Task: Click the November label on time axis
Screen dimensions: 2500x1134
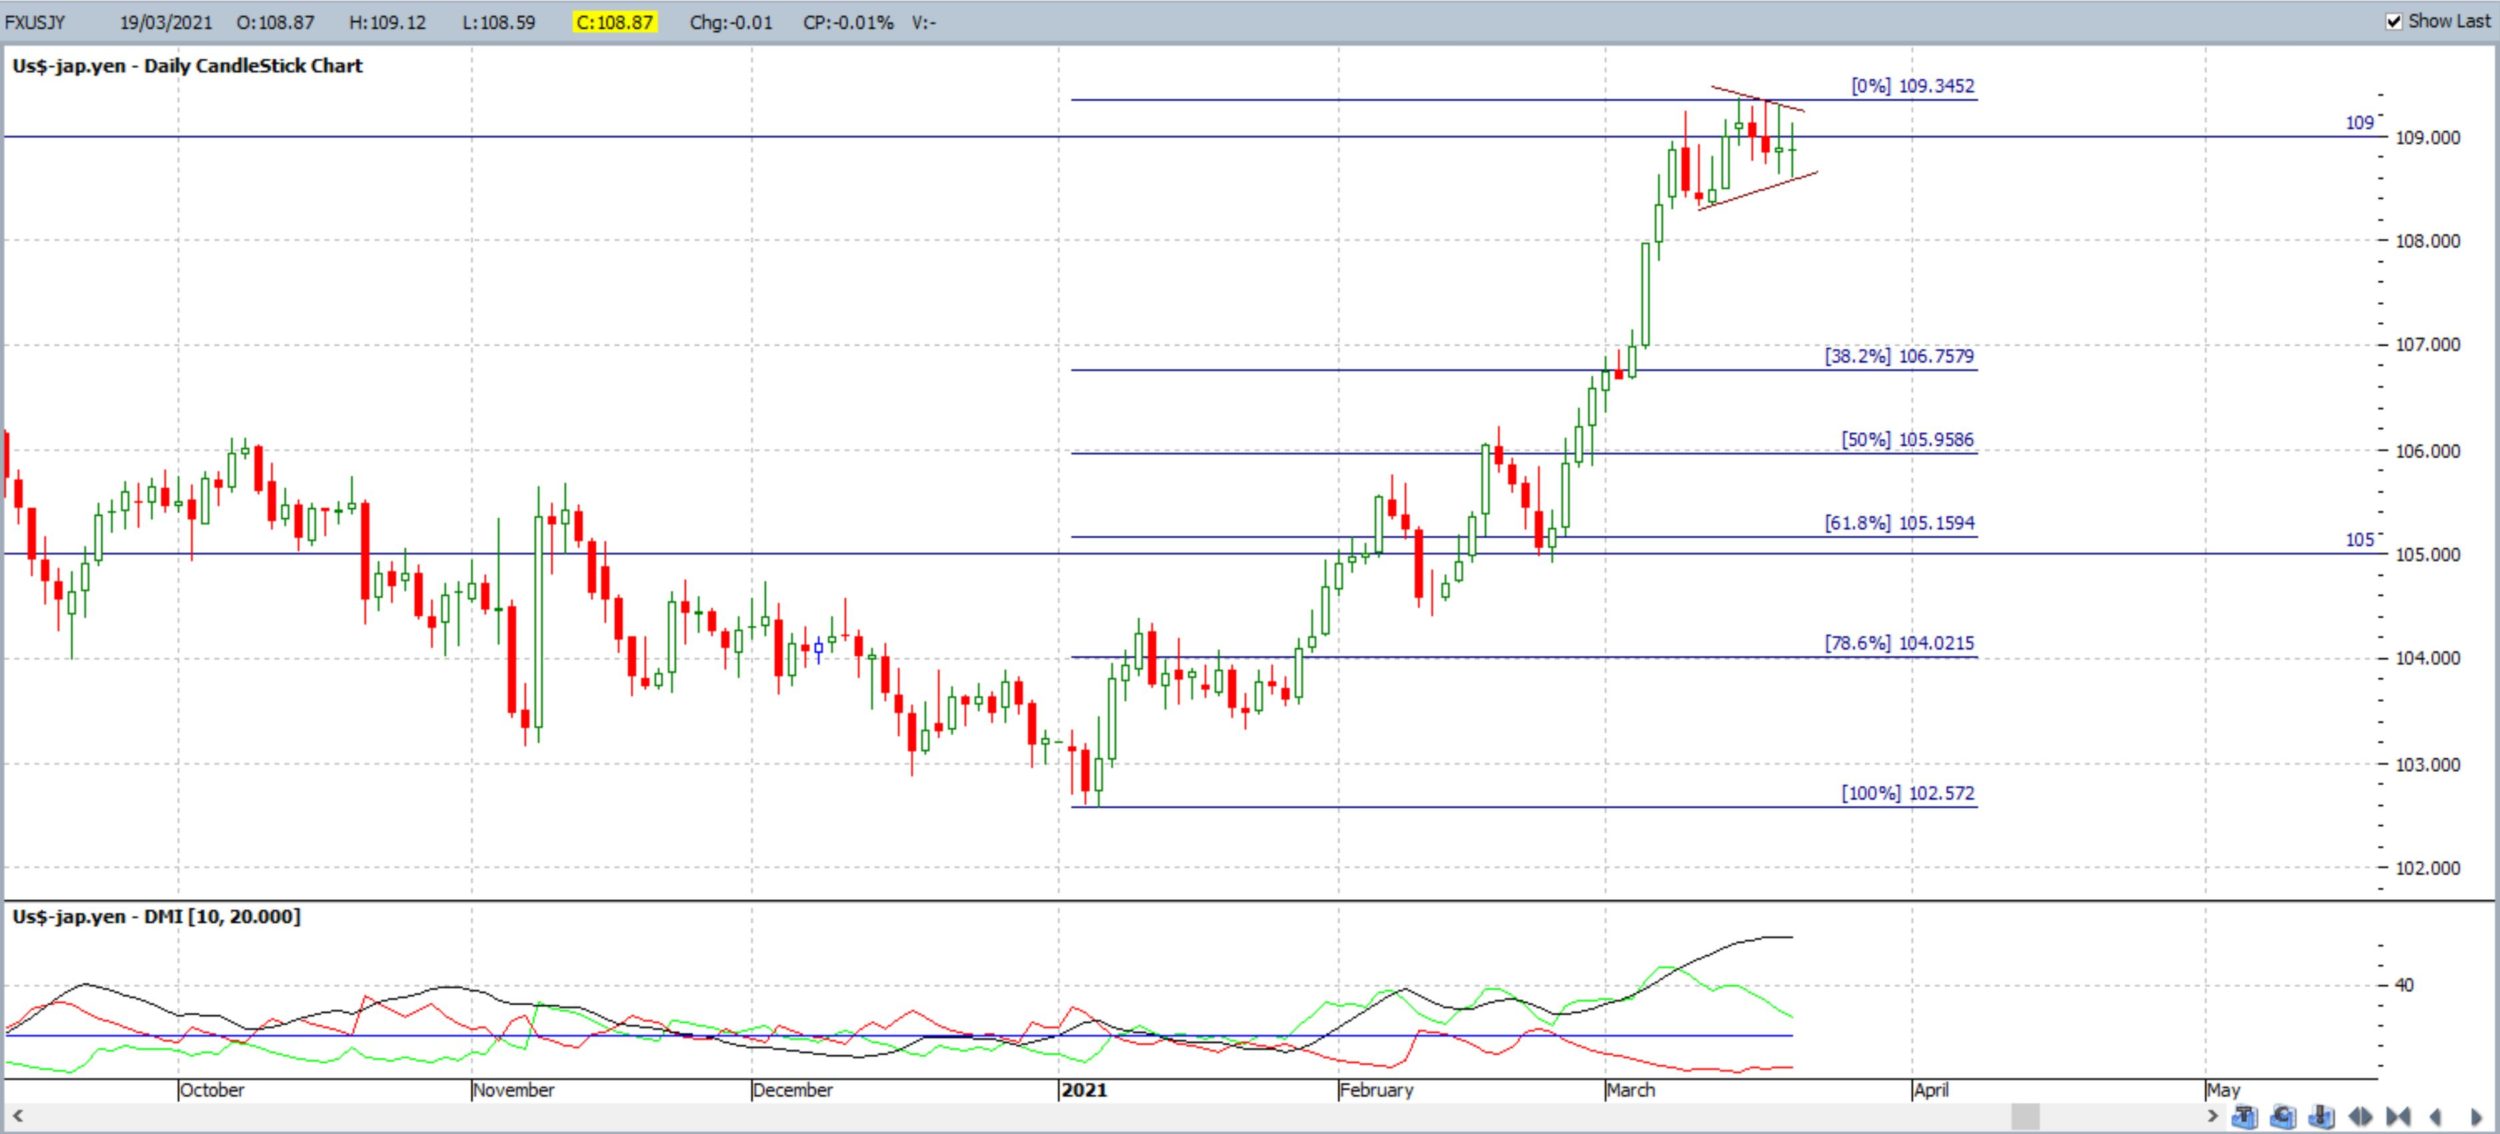Action: 514,1090
